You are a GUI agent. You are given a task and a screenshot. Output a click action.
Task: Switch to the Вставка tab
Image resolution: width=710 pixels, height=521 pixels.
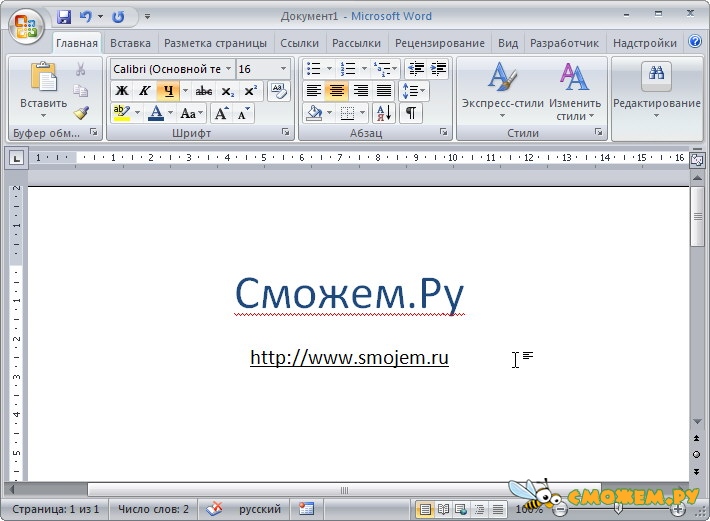click(130, 43)
